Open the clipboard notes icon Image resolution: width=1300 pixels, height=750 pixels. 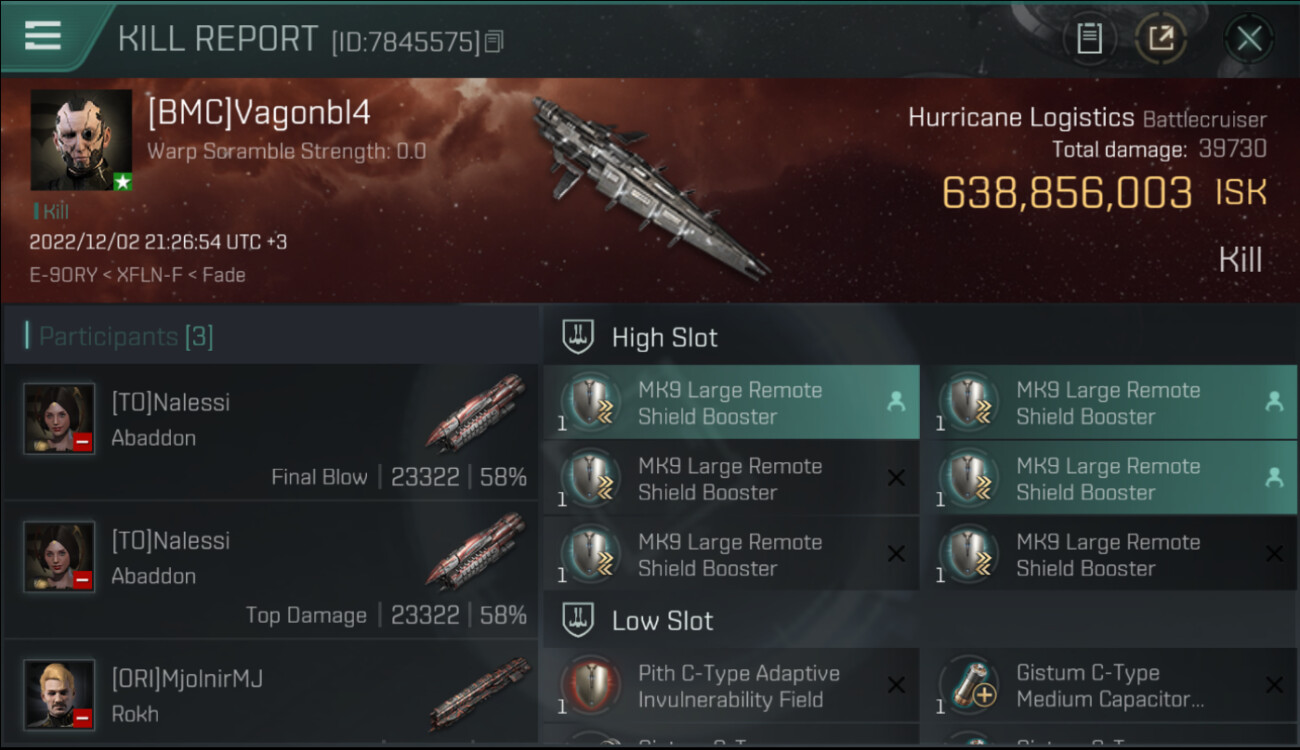click(1089, 39)
